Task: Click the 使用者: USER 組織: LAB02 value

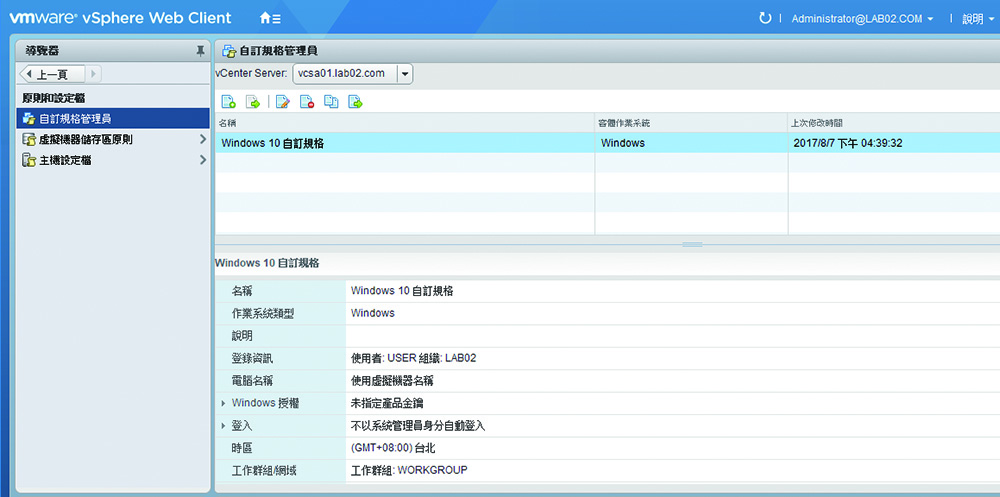Action: pyautogui.click(x=413, y=359)
